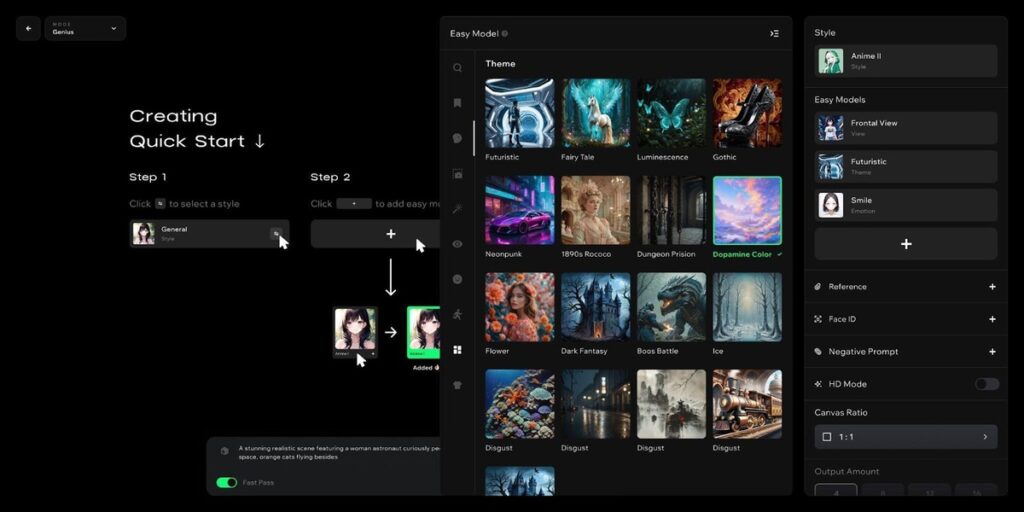Select the running figure pose icon

[457, 314]
